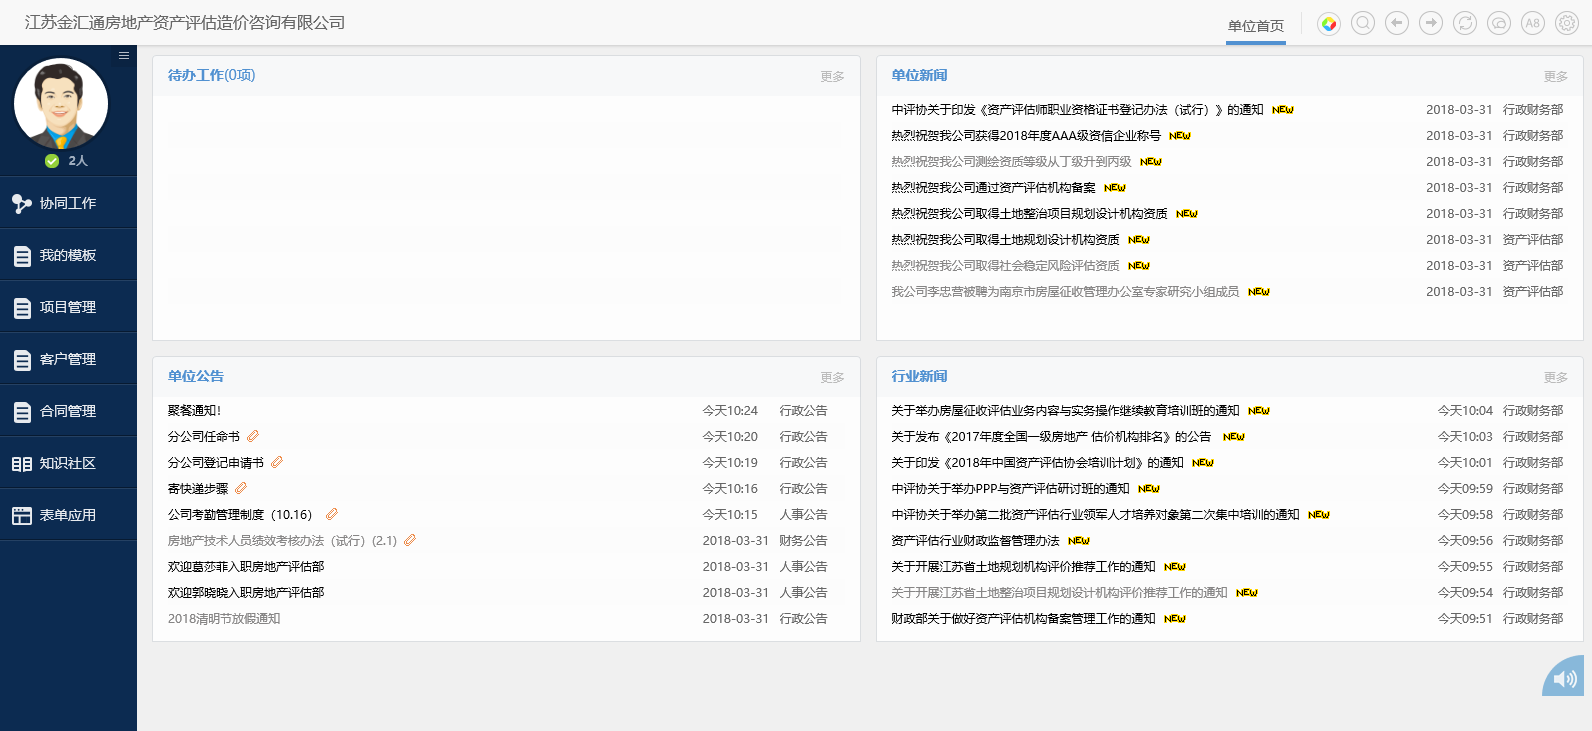1592x731 pixels.
Task: Open search using the magnifier icon
Action: (1362, 24)
